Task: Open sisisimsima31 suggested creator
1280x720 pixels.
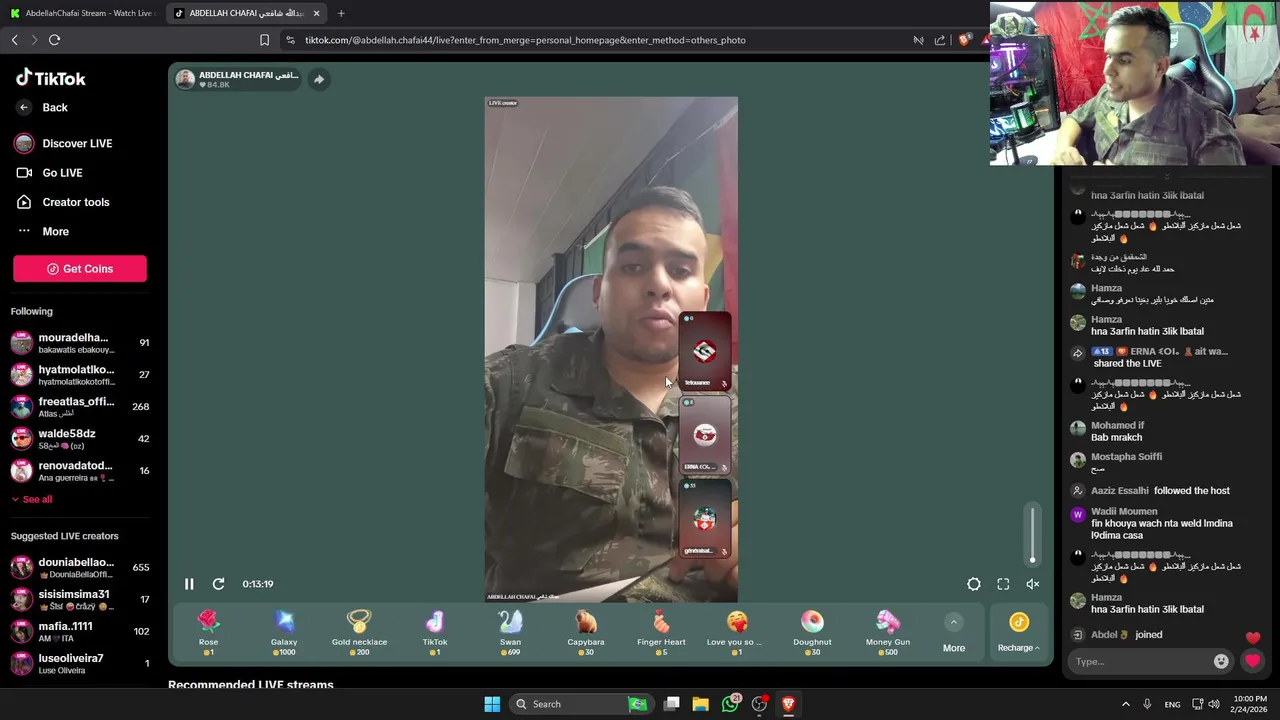Action: 80,600
